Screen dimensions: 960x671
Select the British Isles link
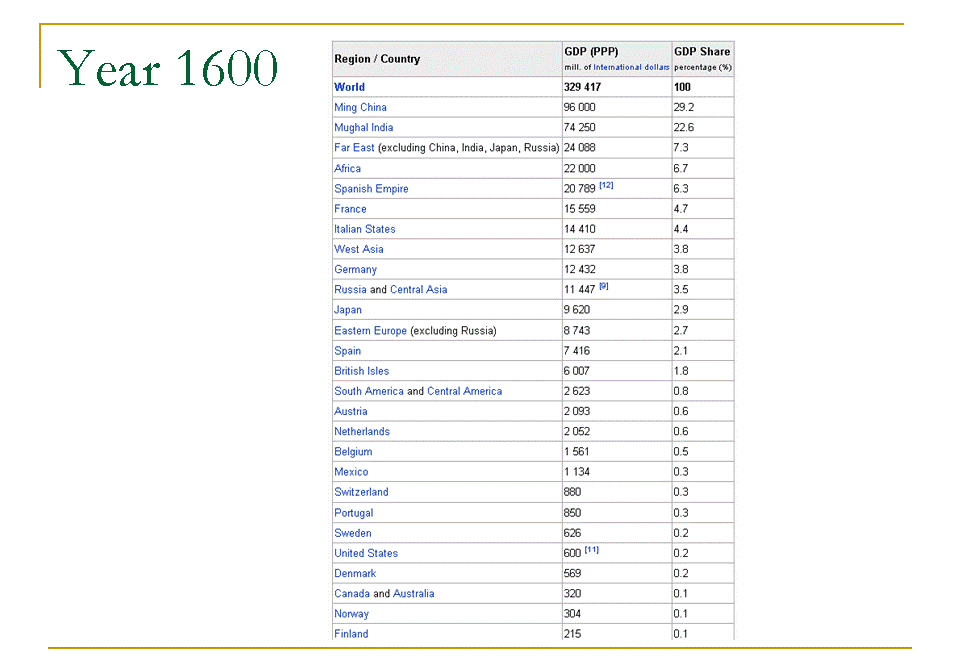(362, 371)
